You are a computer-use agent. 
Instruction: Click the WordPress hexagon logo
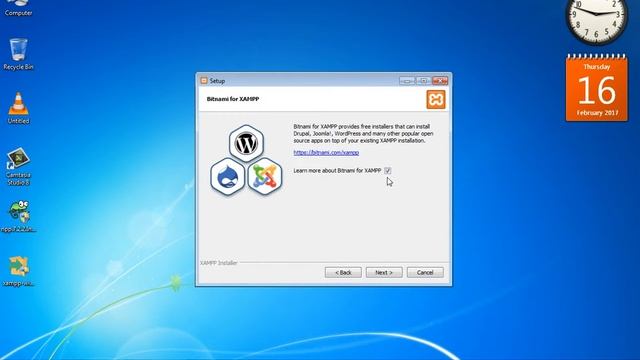pos(246,143)
